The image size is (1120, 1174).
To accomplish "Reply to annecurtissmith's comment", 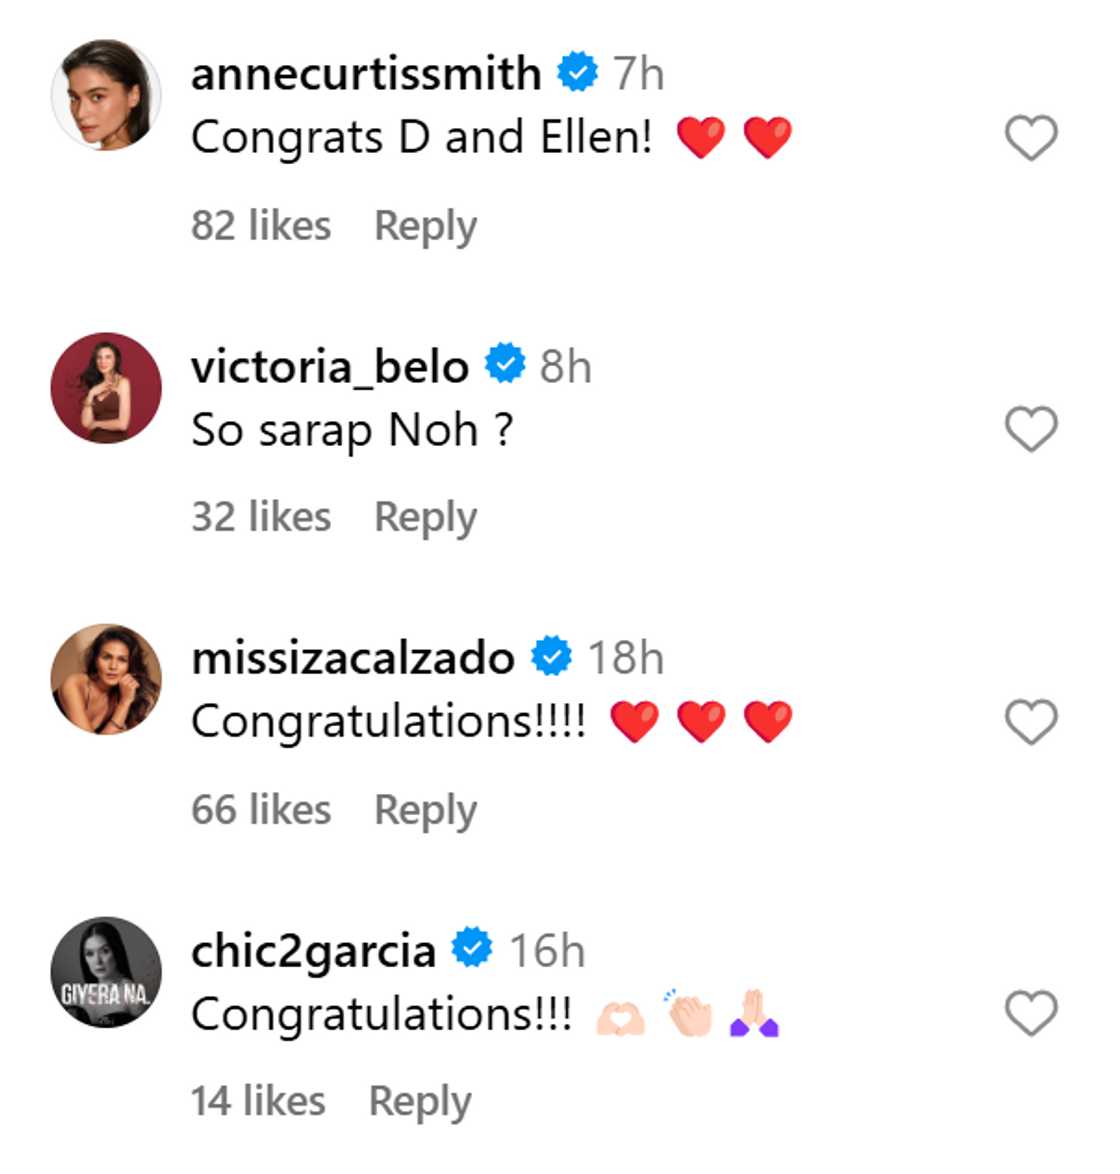I will 425,226.
